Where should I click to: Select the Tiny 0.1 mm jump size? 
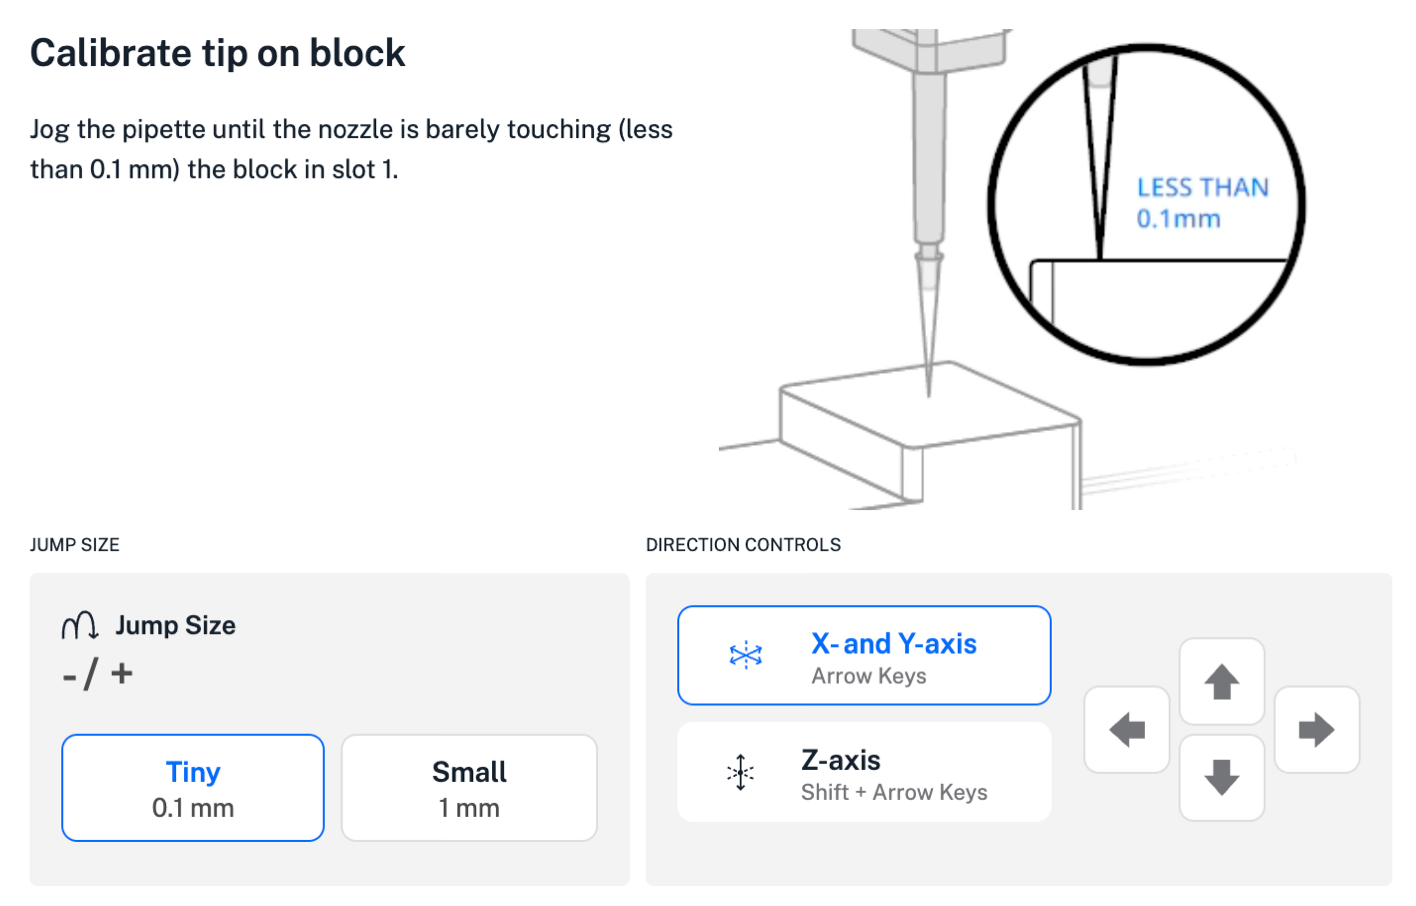click(x=192, y=787)
